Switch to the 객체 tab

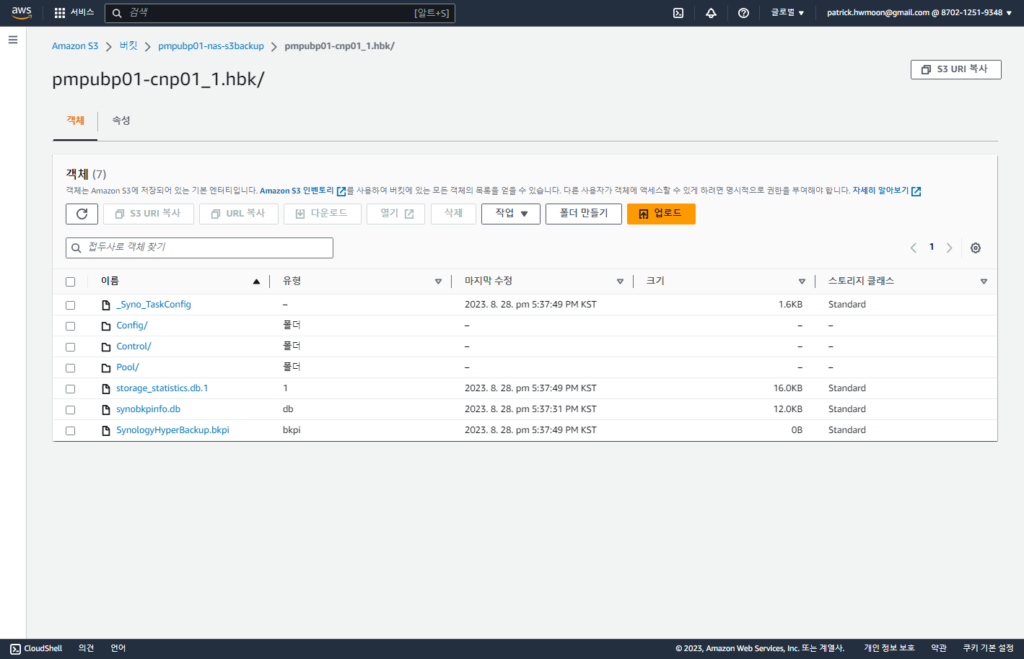[x=75, y=121]
